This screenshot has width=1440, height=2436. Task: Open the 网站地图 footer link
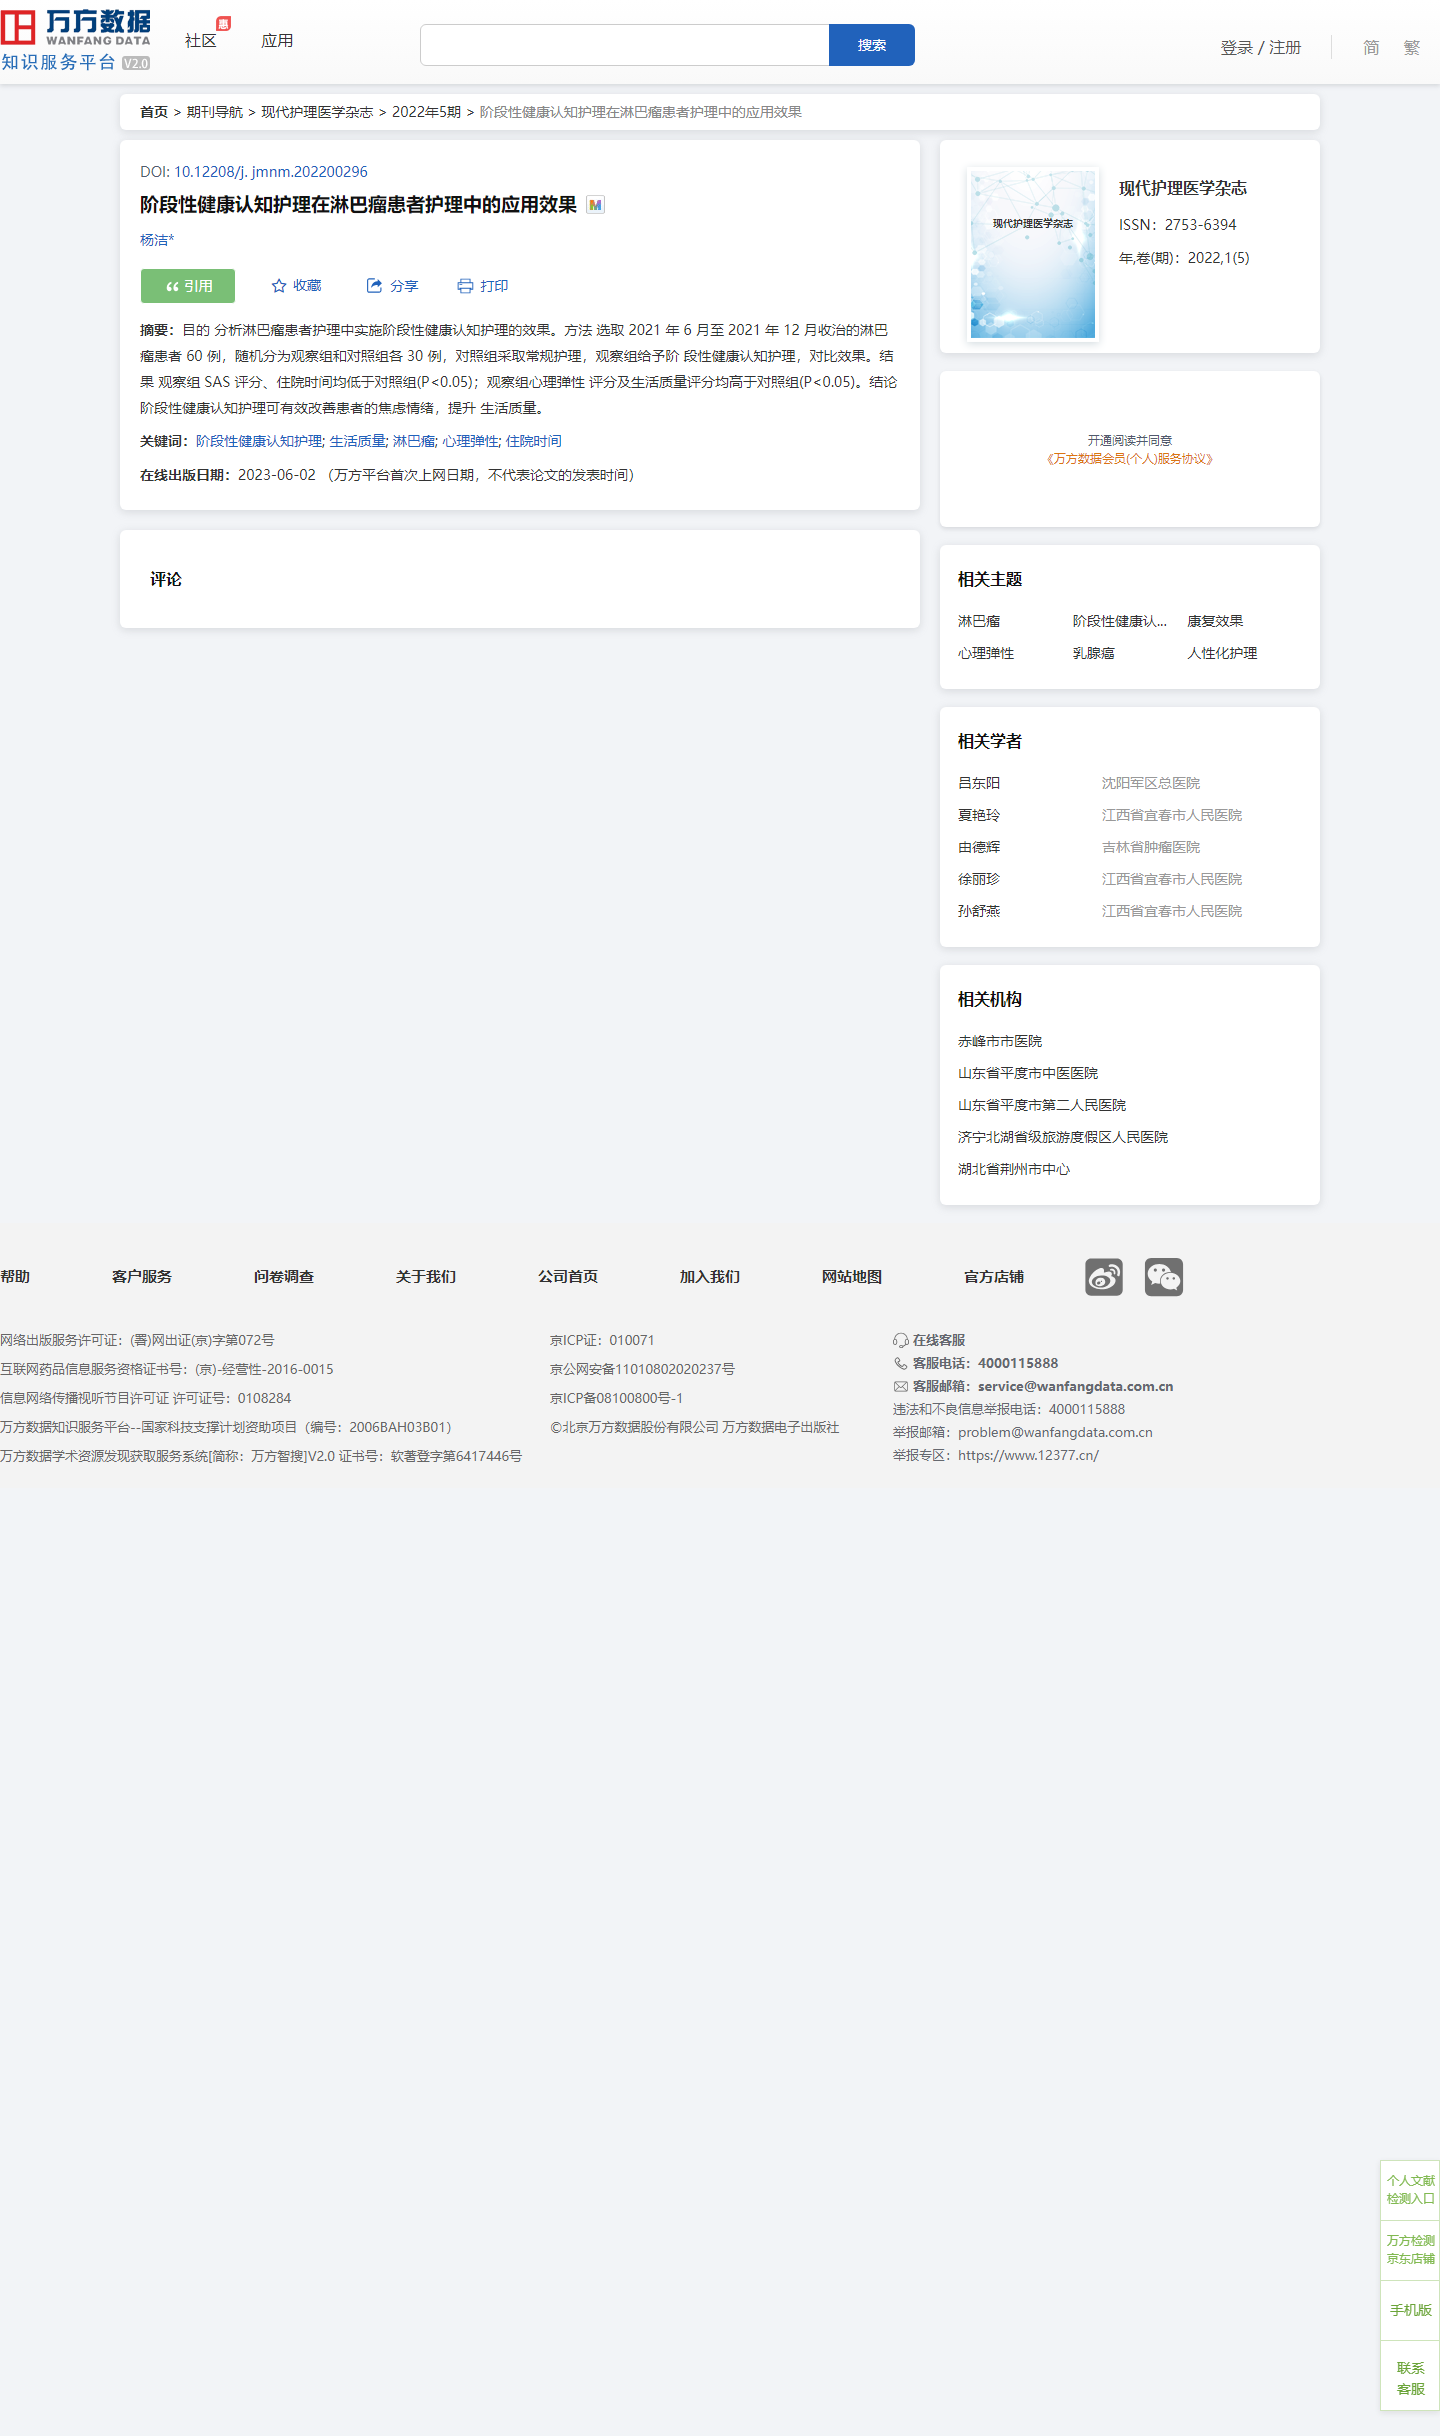[x=852, y=1277]
